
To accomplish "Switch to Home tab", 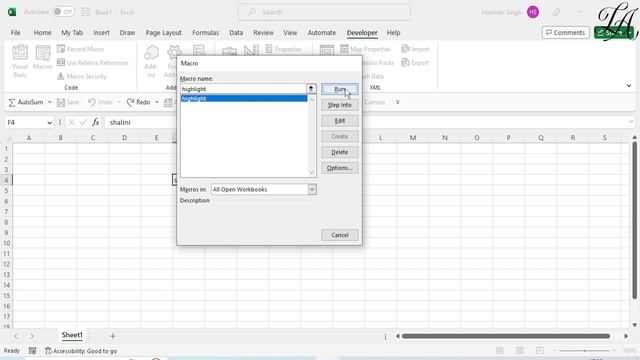I will 42,33.
